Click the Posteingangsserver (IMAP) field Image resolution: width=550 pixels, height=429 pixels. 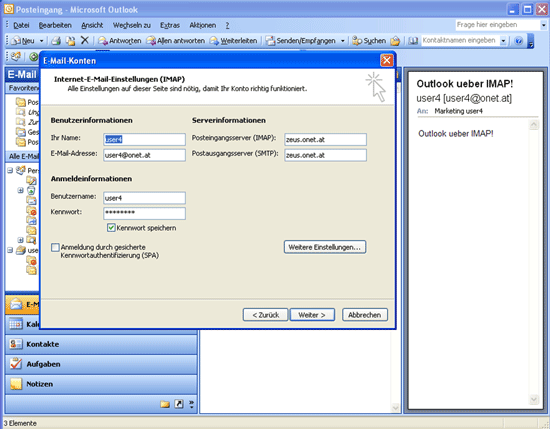325,139
